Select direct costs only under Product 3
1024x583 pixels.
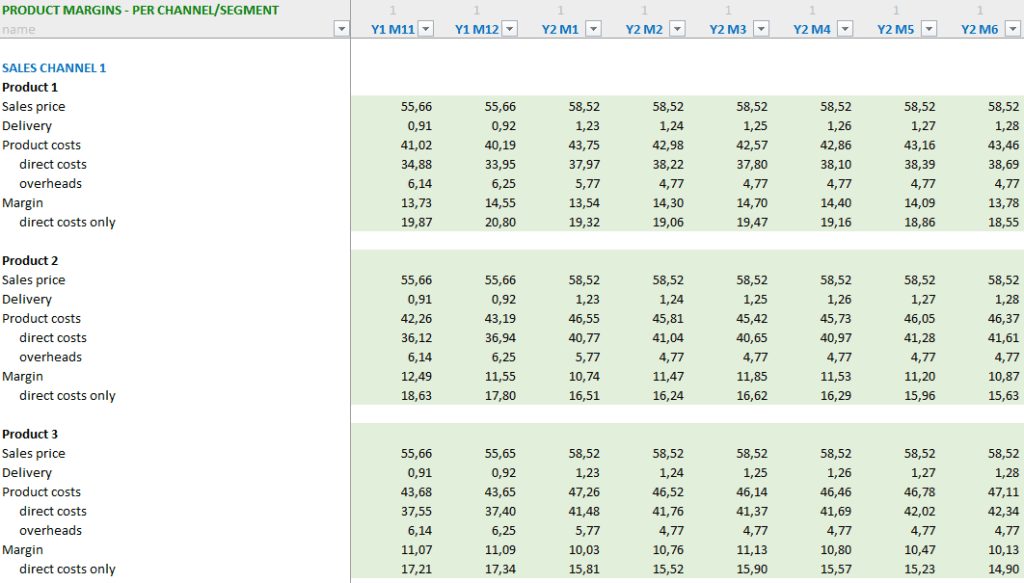pyautogui.click(x=67, y=569)
